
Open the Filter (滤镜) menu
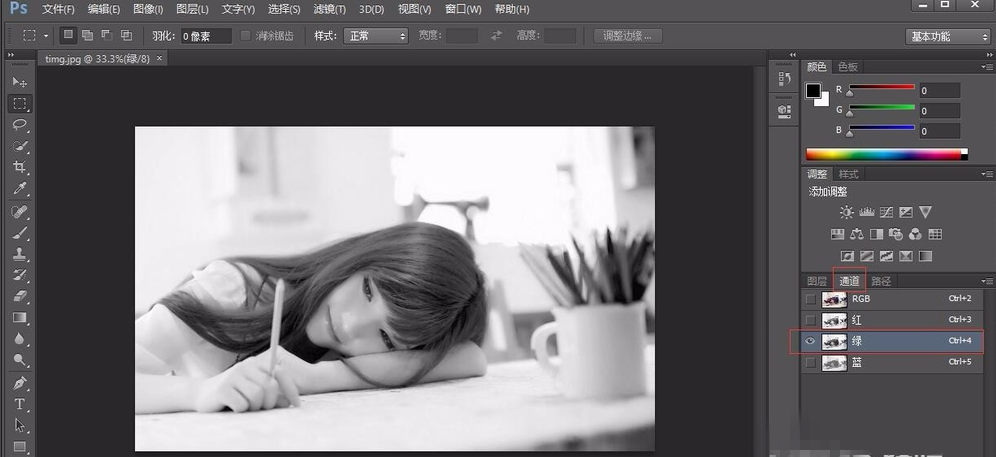click(x=328, y=9)
